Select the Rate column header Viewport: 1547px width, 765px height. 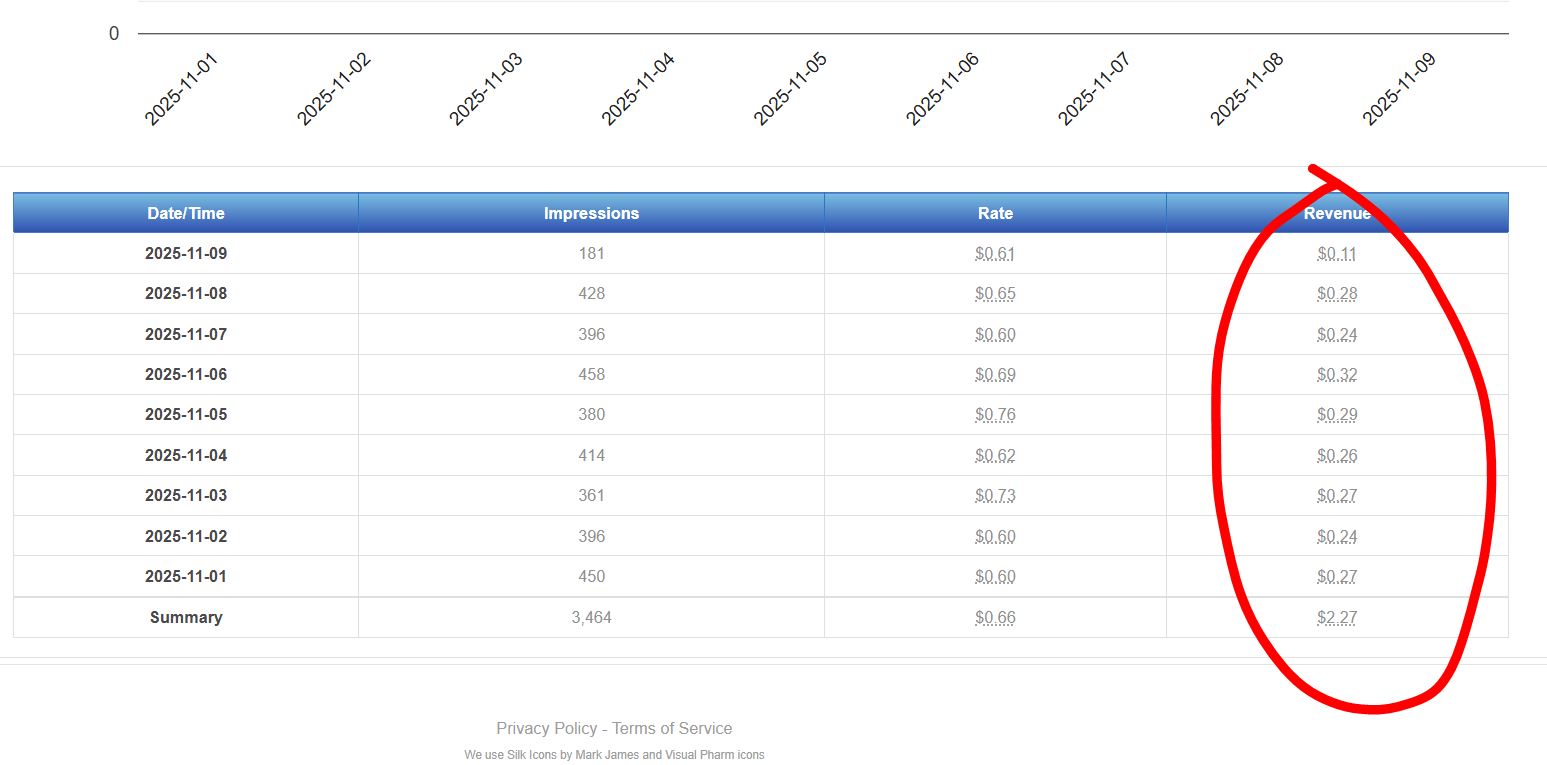click(x=995, y=213)
